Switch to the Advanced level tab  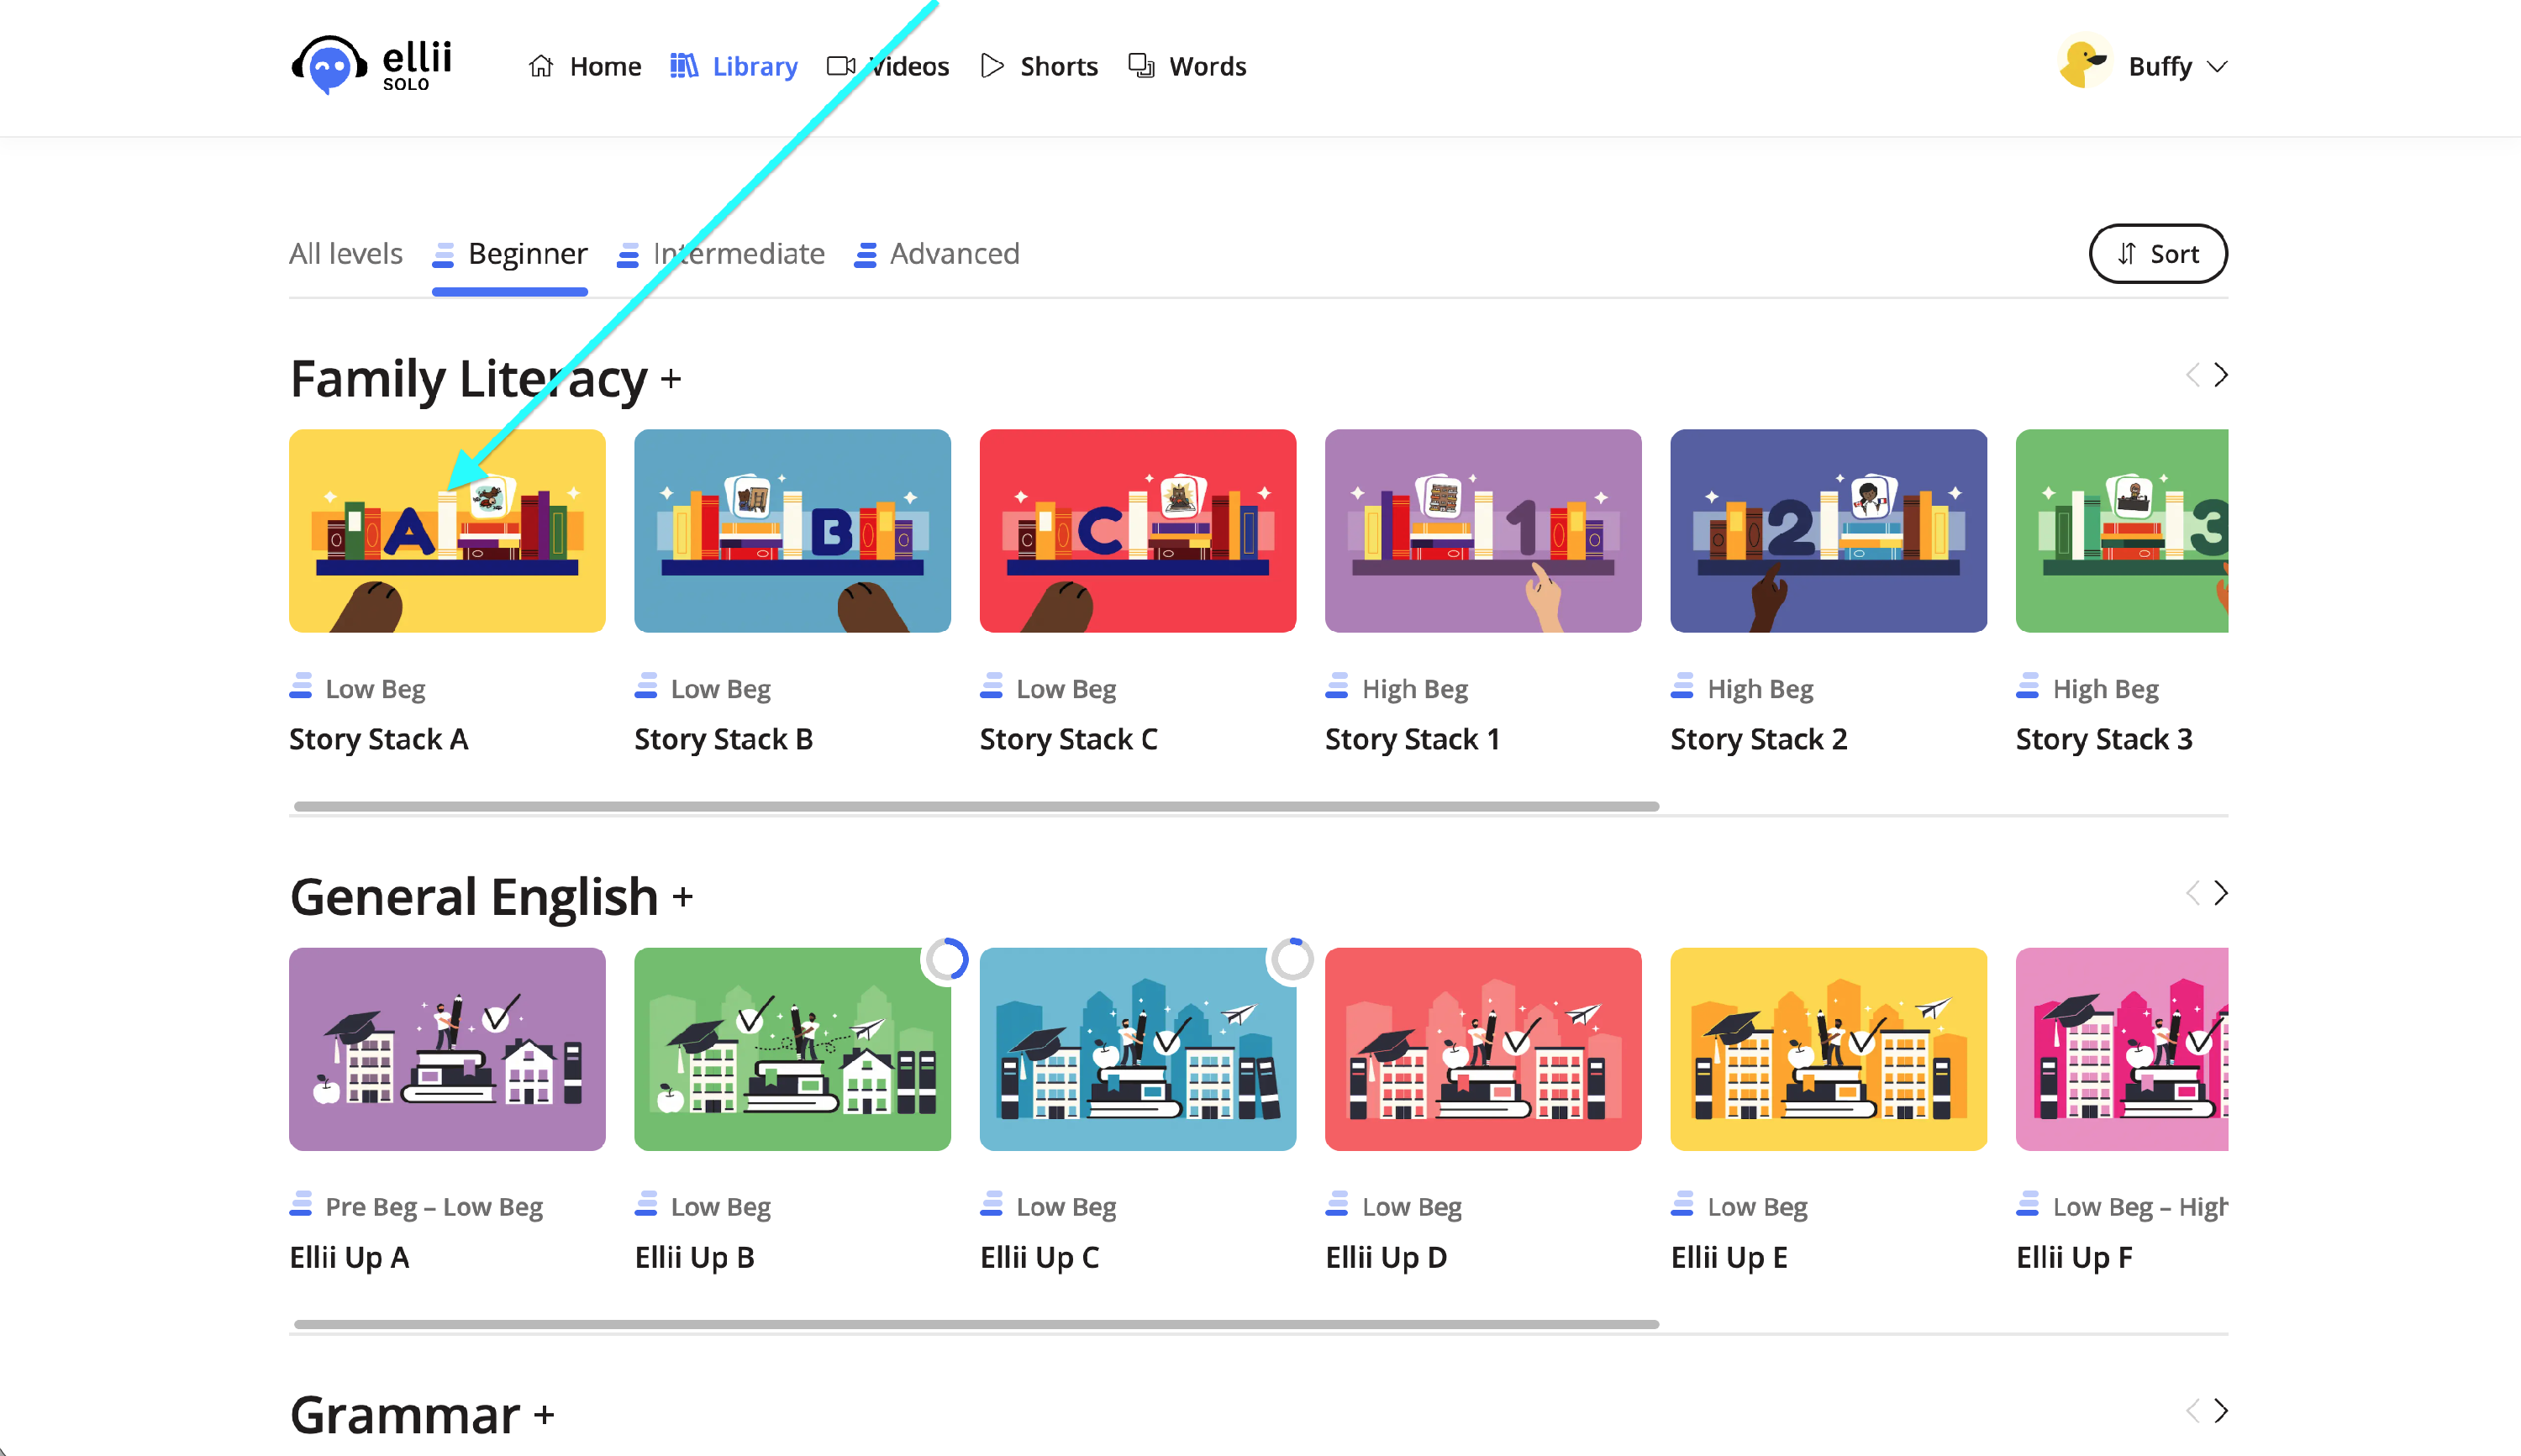tap(954, 254)
